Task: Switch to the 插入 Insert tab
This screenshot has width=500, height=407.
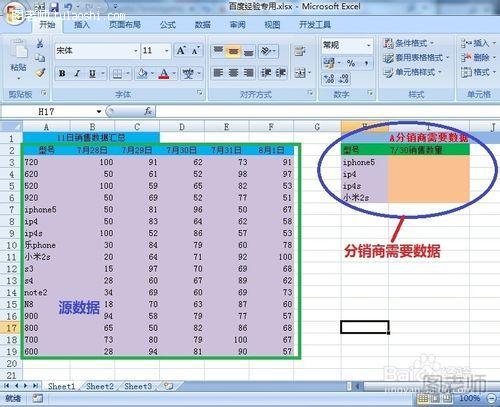Action: tap(82, 25)
